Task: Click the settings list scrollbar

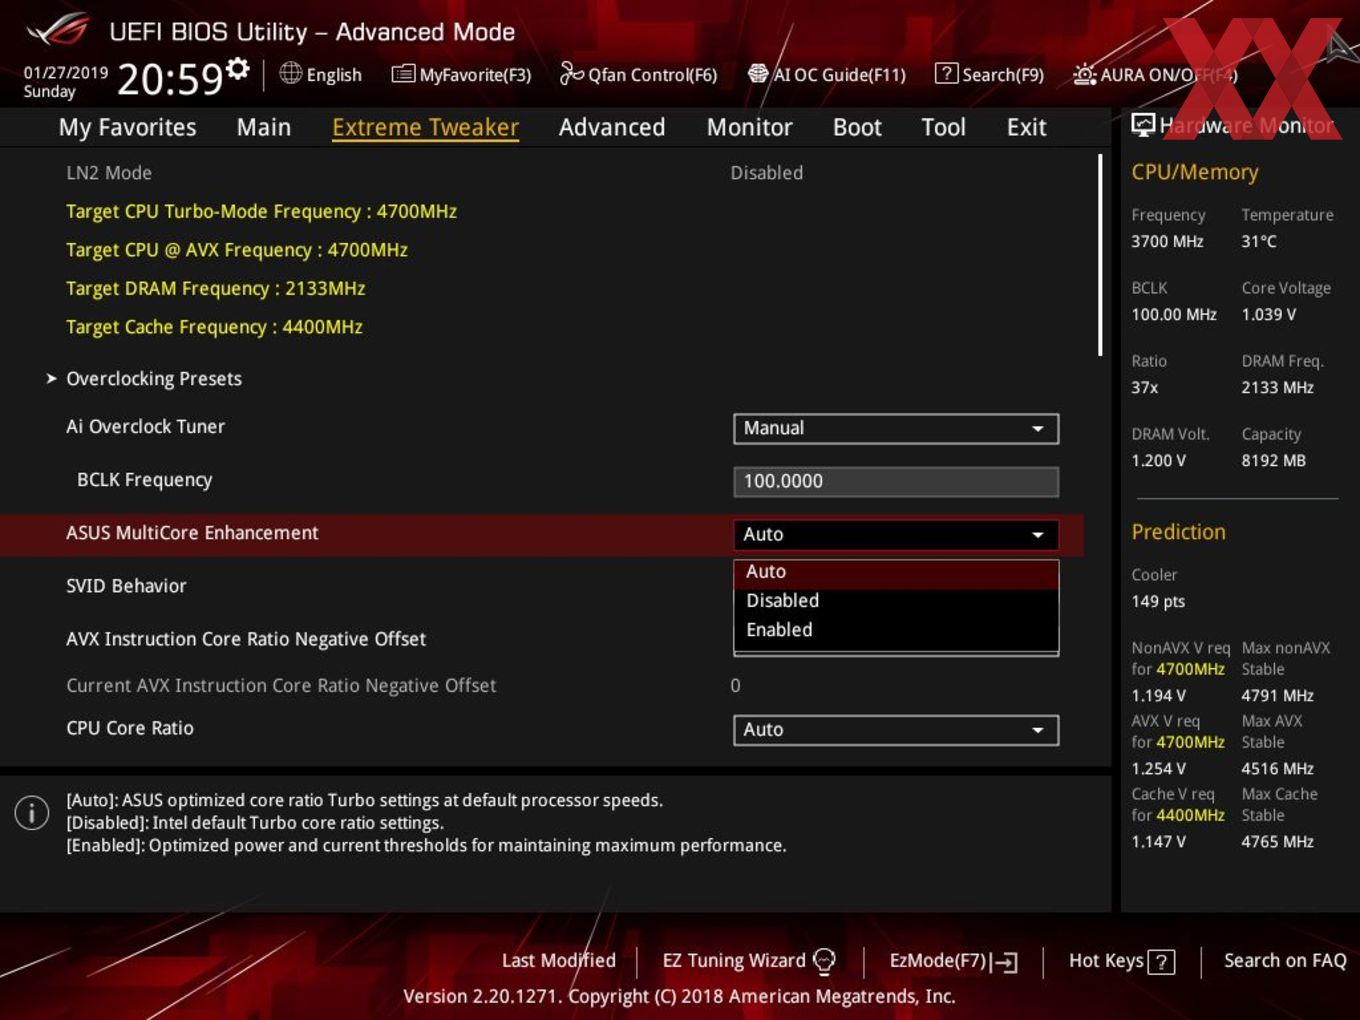Action: coord(1100,255)
